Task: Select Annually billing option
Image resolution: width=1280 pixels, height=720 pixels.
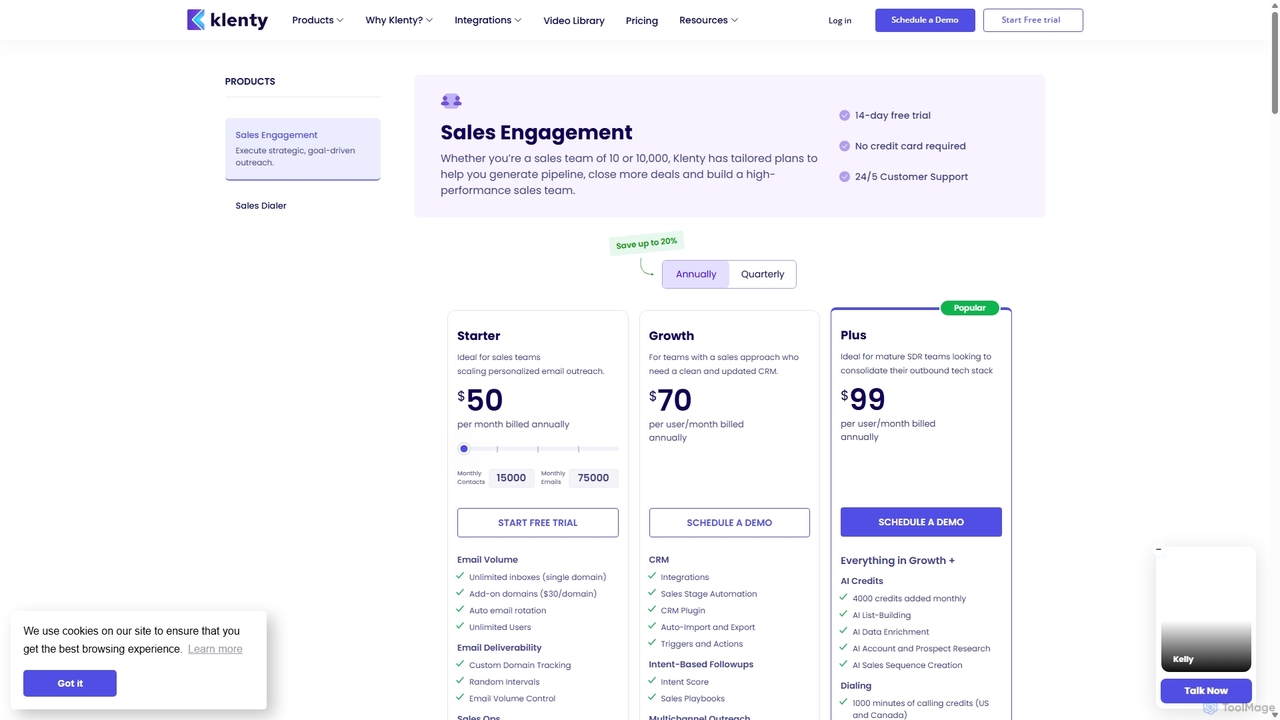Action: click(x=696, y=274)
